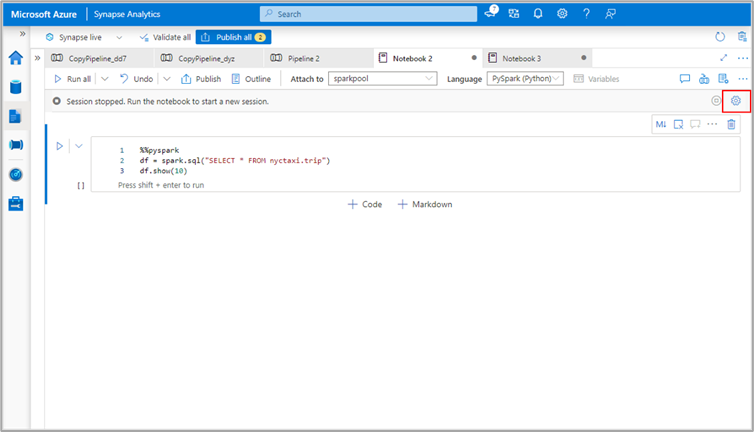Expand the collapsed resource pane chevrons
The image size is (754, 432).
pyautogui.click(x=38, y=58)
